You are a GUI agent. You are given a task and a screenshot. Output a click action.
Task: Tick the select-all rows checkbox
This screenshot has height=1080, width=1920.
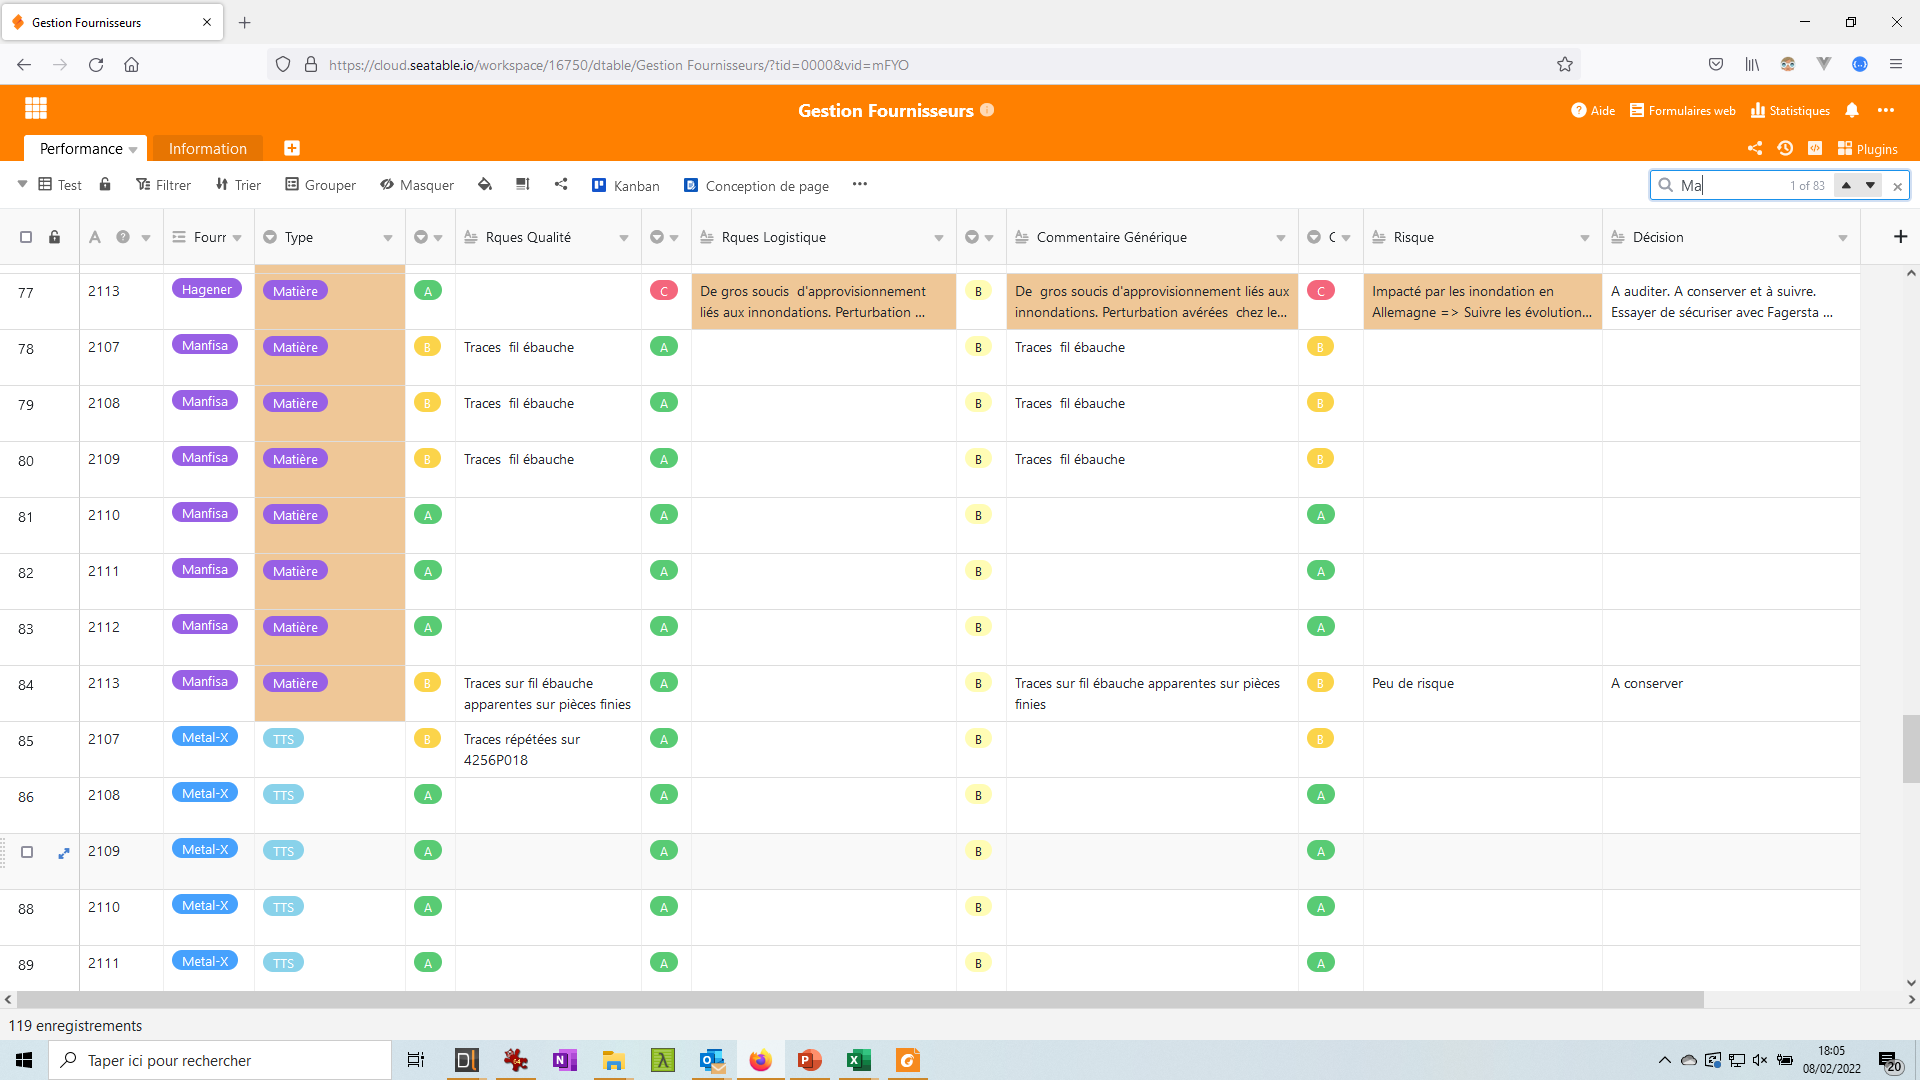point(26,237)
